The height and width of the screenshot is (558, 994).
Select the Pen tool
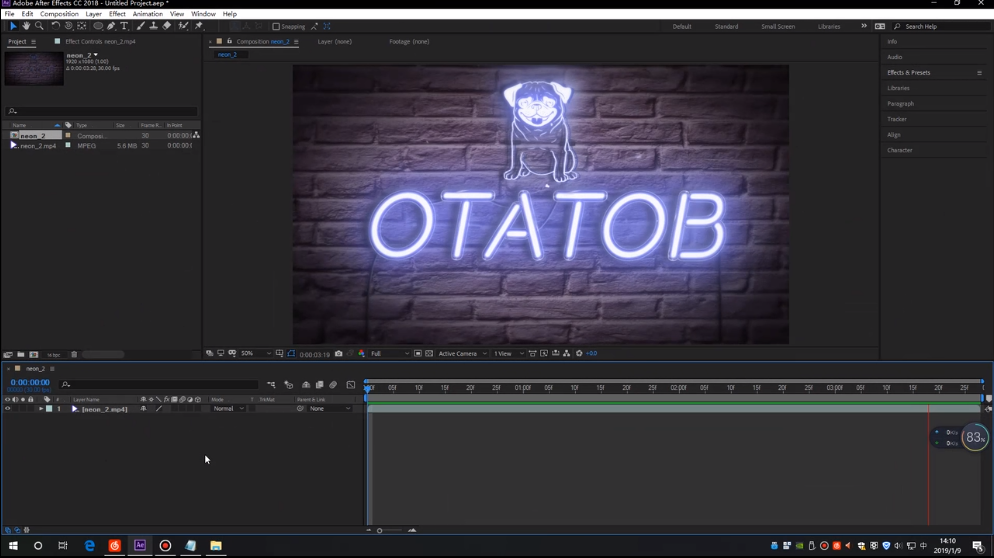point(111,27)
